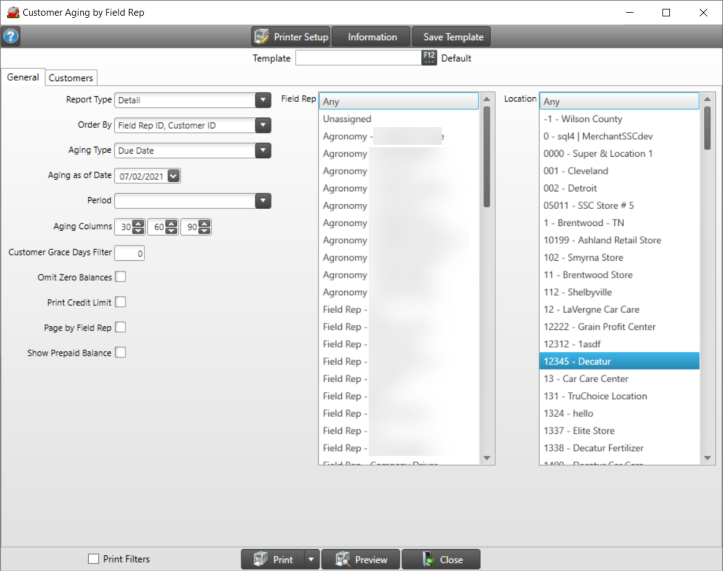Toggle the Print Filters checkbox

coord(94,560)
